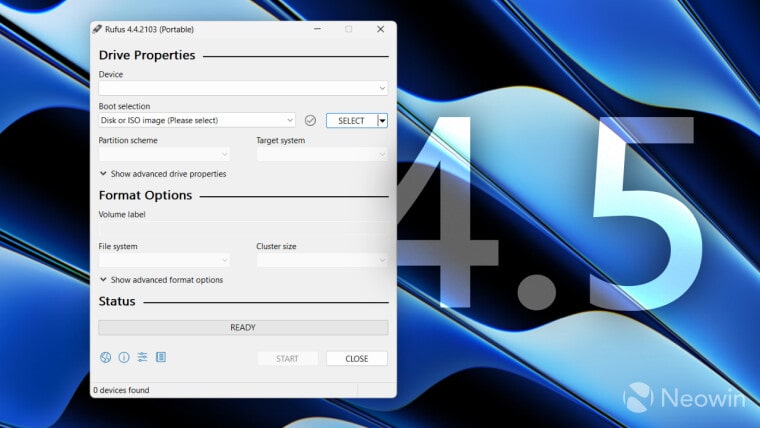Screen dimensions: 760x428
Task: Click the Rufus title bar icon
Action: tap(97, 29)
